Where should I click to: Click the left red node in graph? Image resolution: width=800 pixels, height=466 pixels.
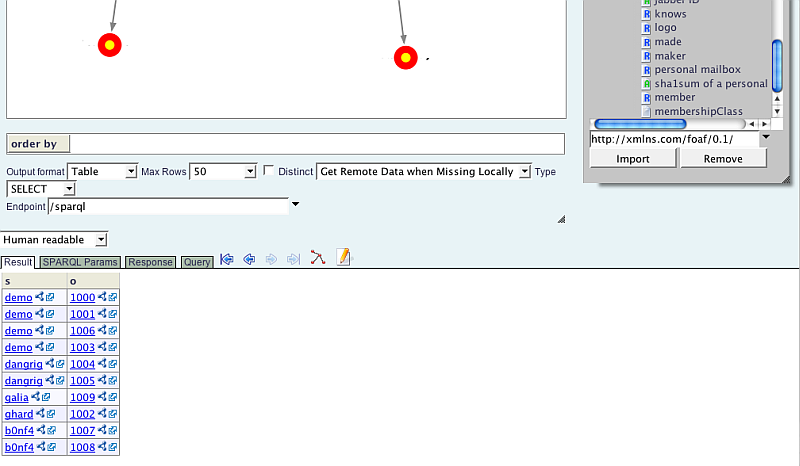[110, 45]
